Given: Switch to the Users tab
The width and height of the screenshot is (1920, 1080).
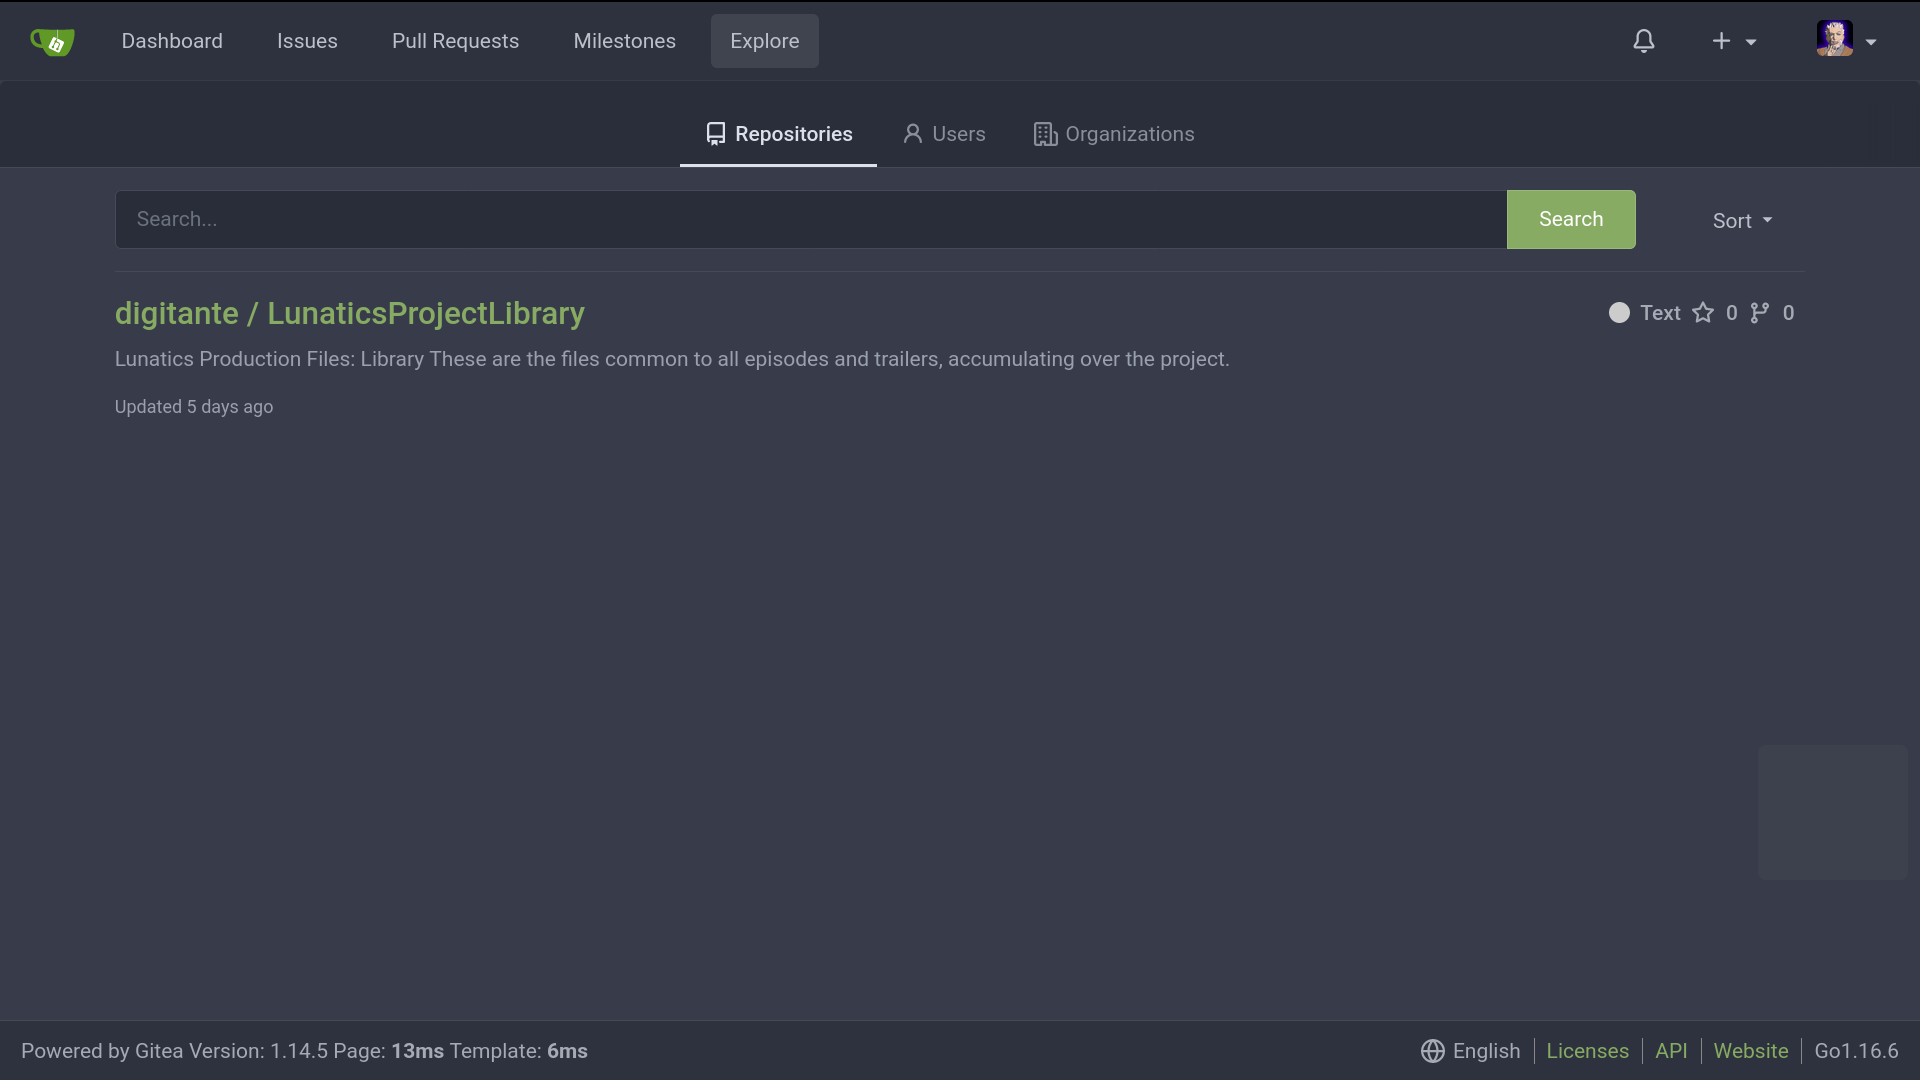Looking at the screenshot, I should coord(944,134).
